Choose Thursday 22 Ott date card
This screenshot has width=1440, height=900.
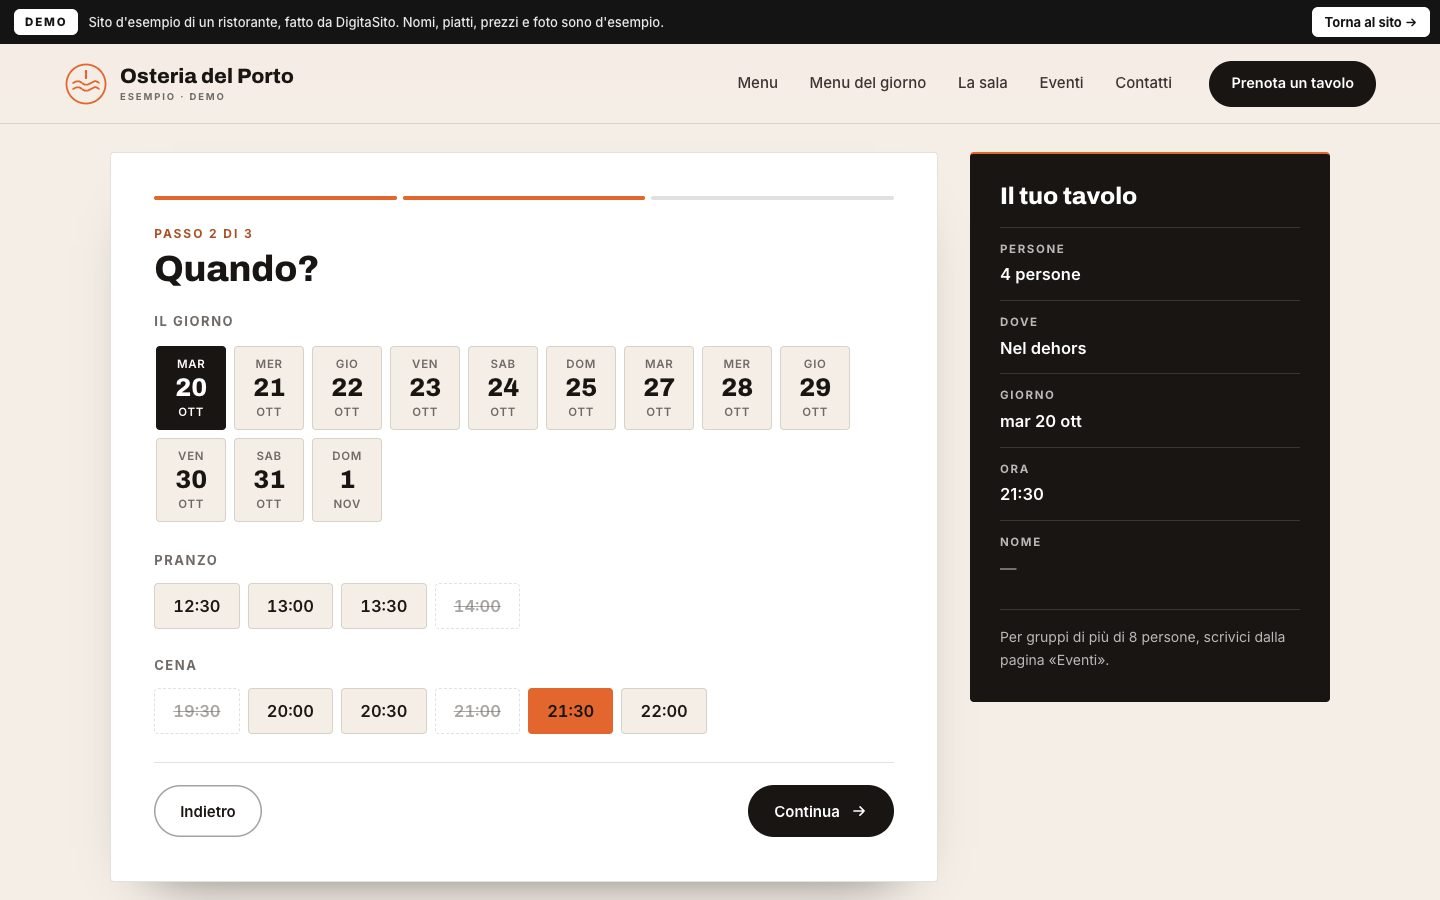[347, 388]
